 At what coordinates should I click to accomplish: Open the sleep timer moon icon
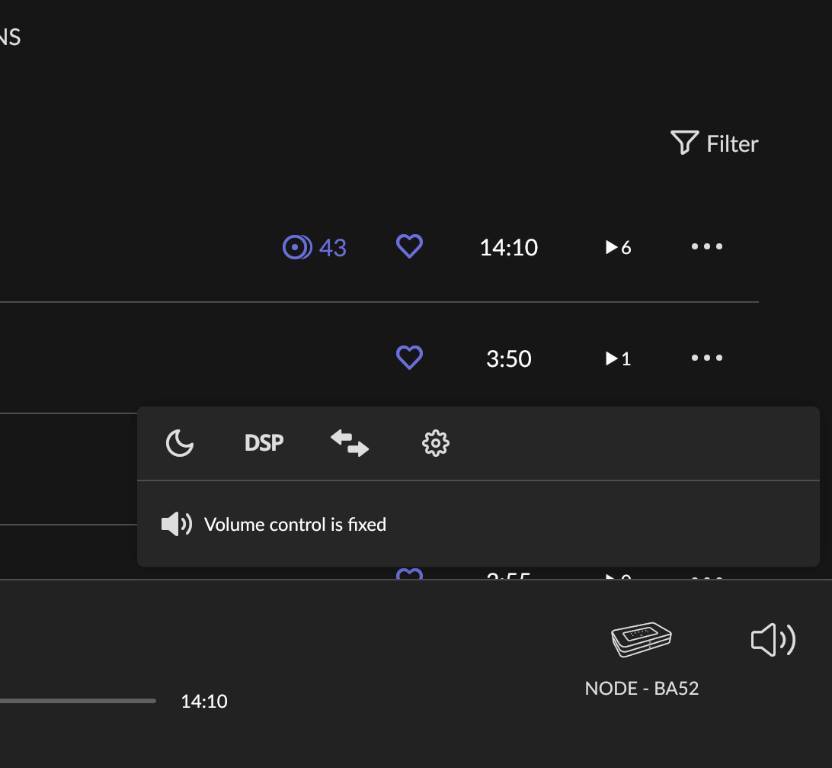coord(180,443)
